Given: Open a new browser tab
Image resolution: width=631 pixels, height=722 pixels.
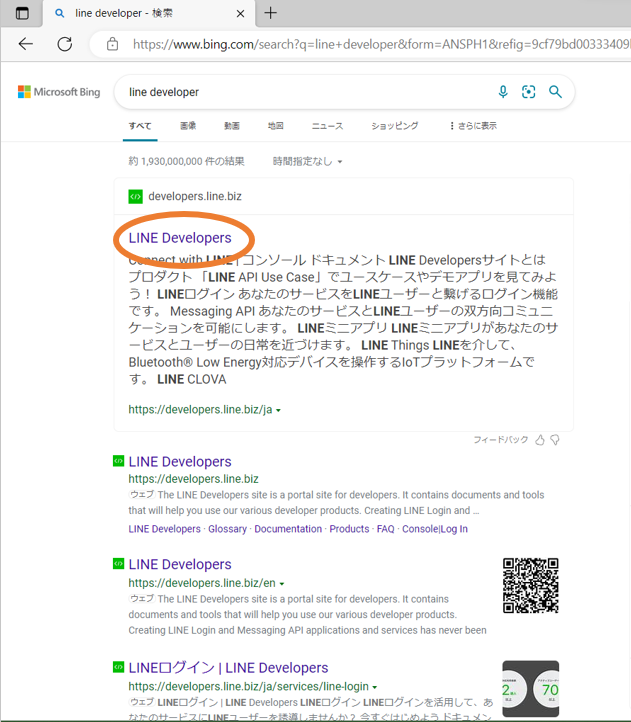Looking at the screenshot, I should 270,13.
